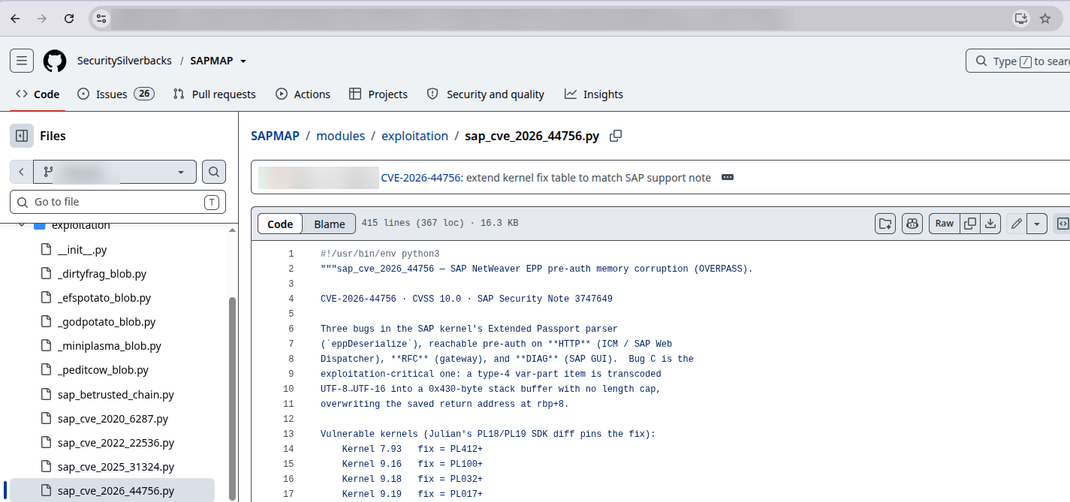
Task: Copy the file path icon
Action: (616, 136)
